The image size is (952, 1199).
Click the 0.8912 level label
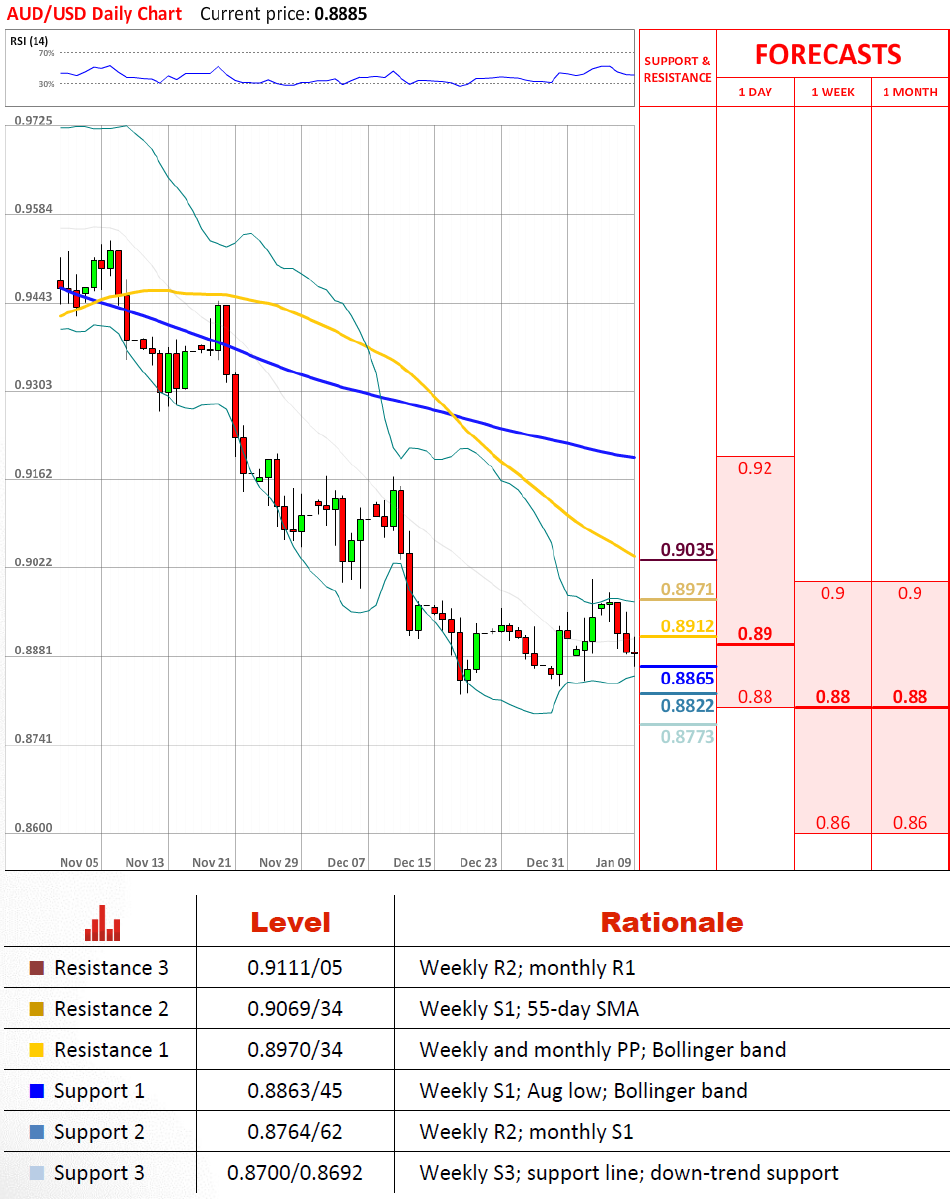(x=687, y=626)
